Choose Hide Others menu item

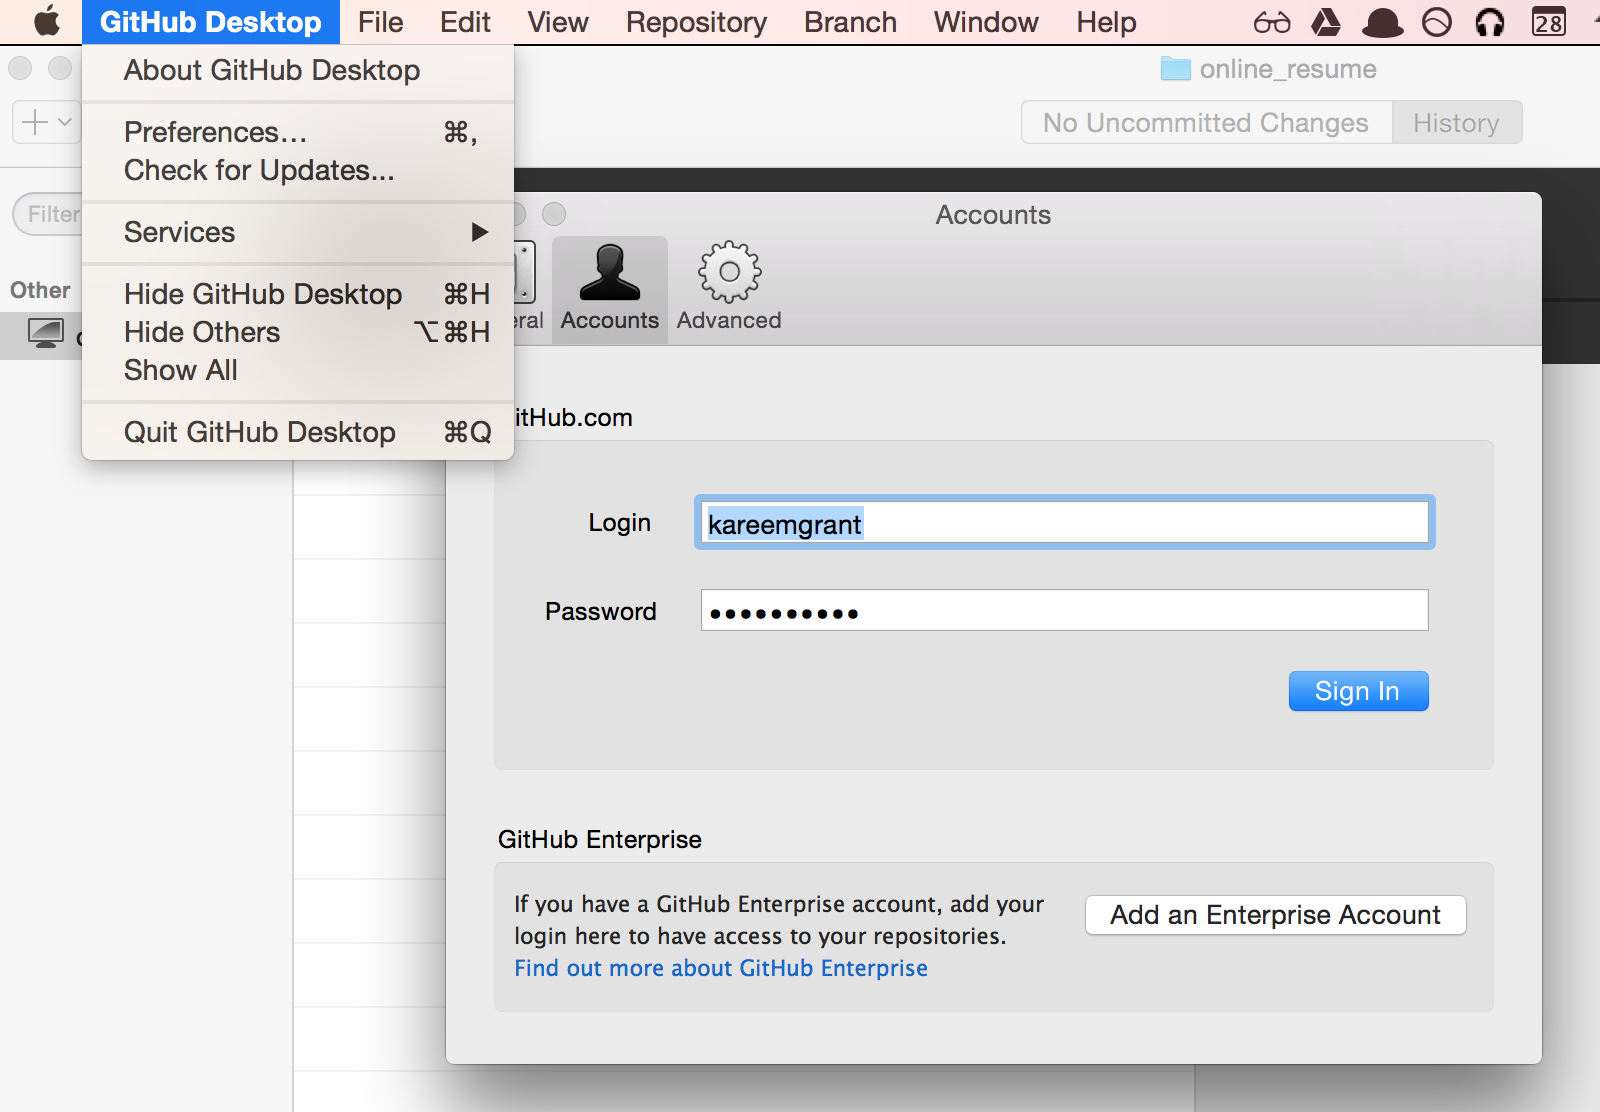(298, 332)
